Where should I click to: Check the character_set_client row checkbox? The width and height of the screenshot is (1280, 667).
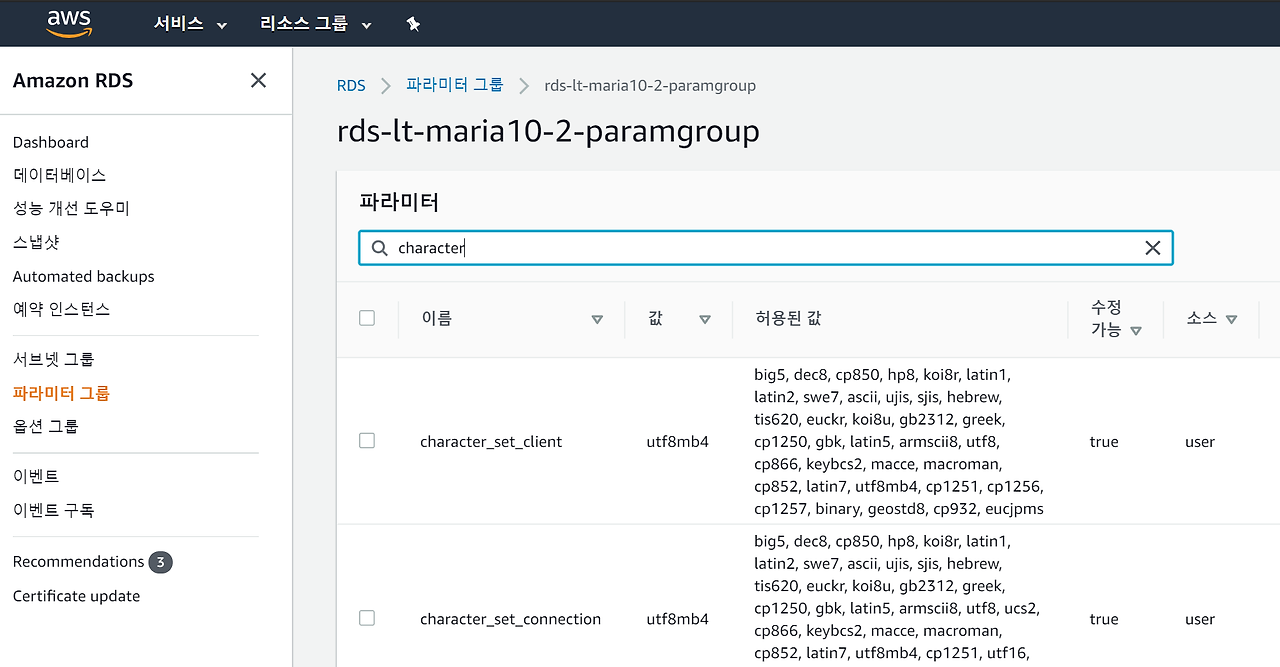[x=367, y=441]
